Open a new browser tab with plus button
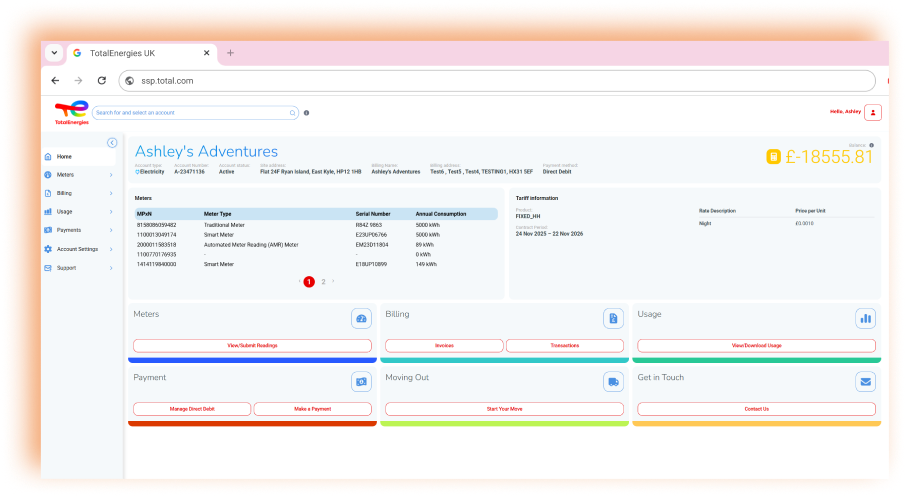Viewport: 906px width, 496px height. click(230, 53)
